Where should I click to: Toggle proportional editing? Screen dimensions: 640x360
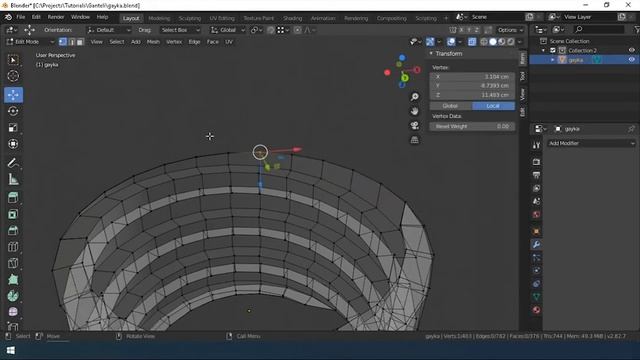point(298,30)
